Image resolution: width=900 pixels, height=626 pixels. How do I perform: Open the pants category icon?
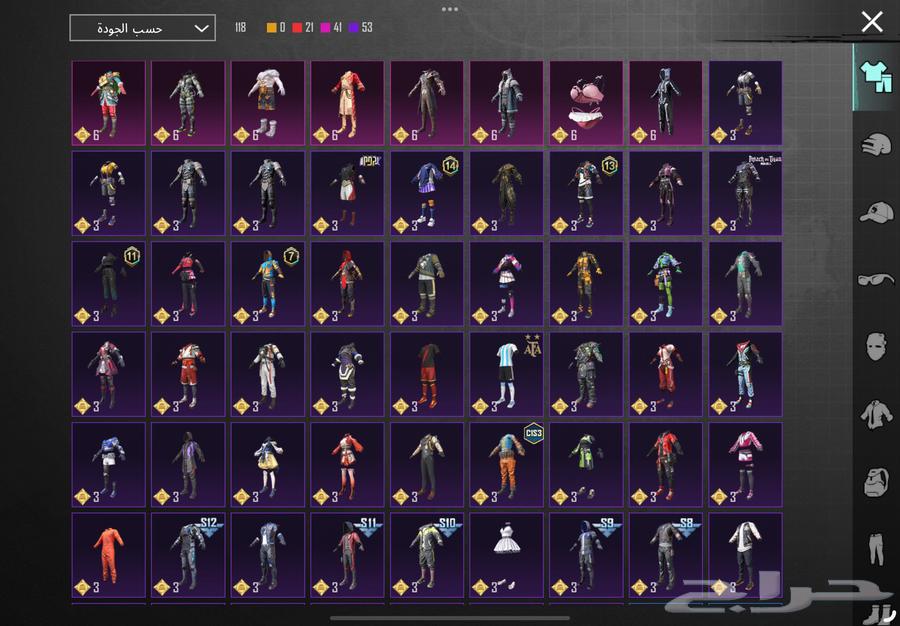[876, 549]
